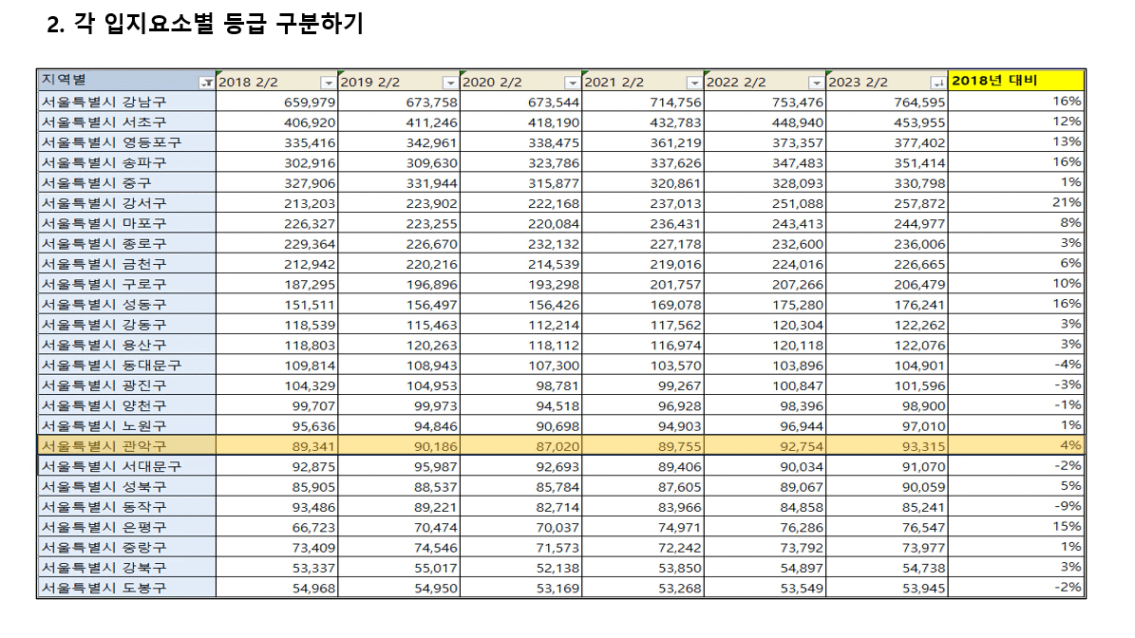The height and width of the screenshot is (638, 1135).
Task: Select the 서울특별시 도봉구 row label
Action: click(126, 588)
